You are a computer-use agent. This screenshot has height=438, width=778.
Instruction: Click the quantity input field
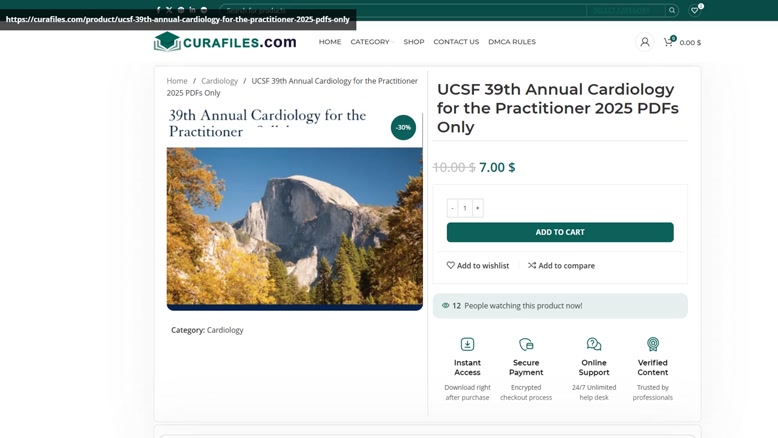click(465, 208)
